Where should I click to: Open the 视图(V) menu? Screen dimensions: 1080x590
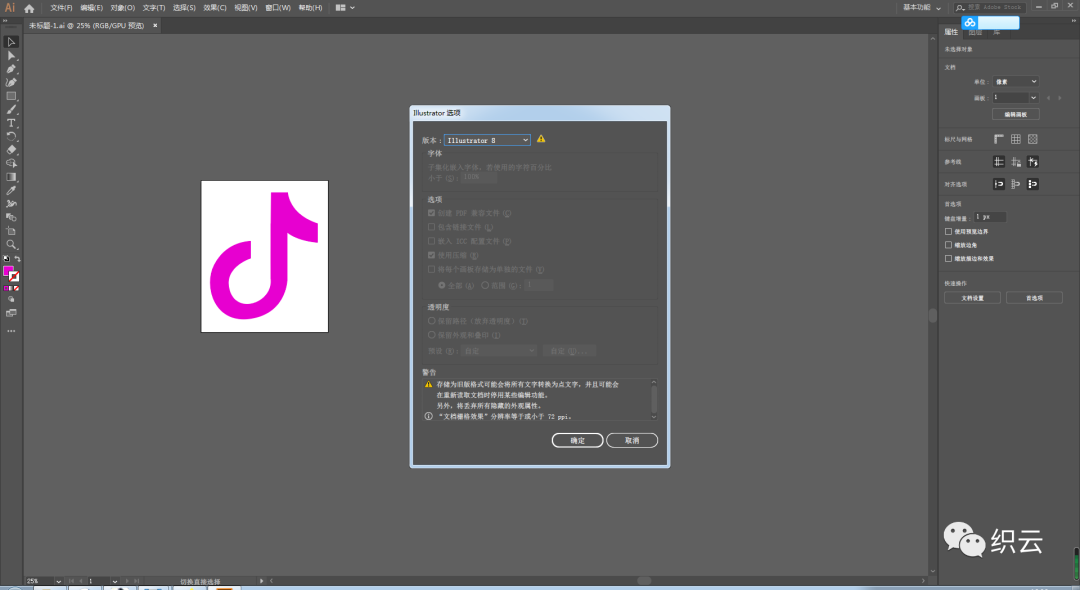click(x=245, y=8)
